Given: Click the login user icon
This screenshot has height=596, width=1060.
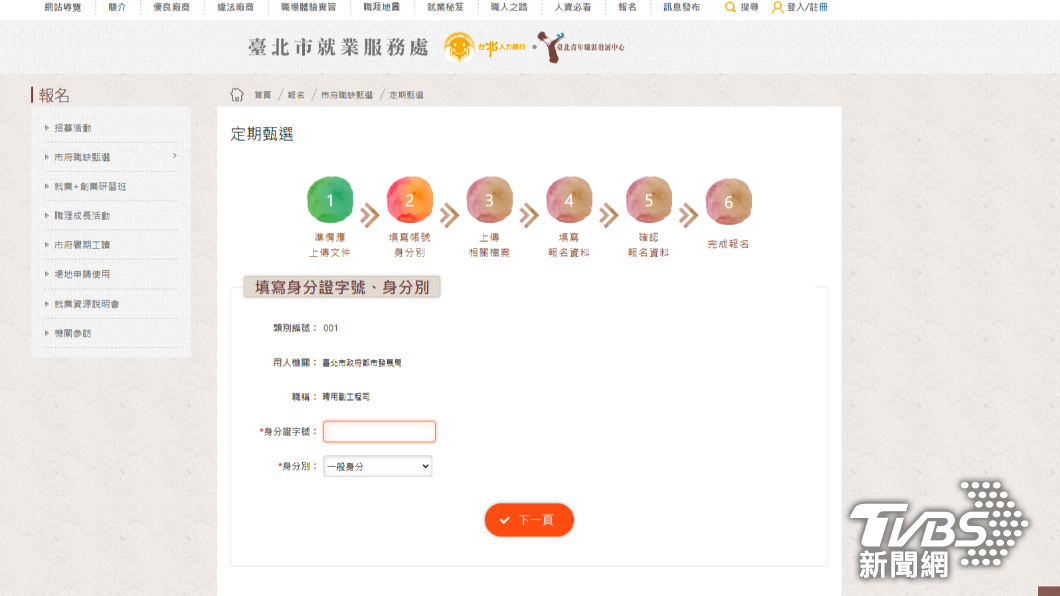Looking at the screenshot, I should pos(777,7).
